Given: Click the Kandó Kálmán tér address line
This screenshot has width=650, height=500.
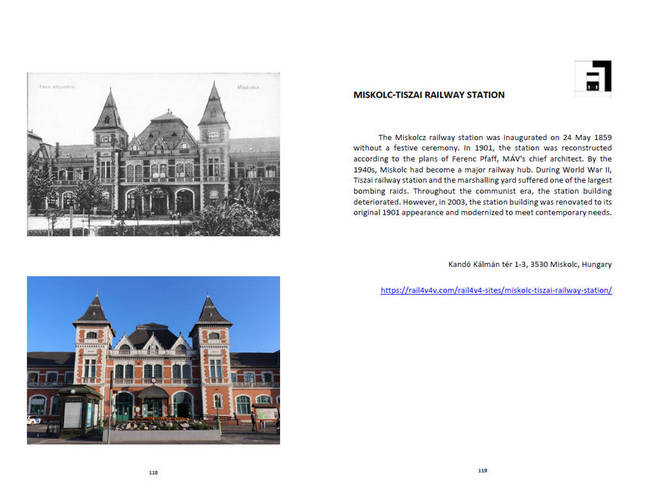Looking at the screenshot, I should click(530, 264).
